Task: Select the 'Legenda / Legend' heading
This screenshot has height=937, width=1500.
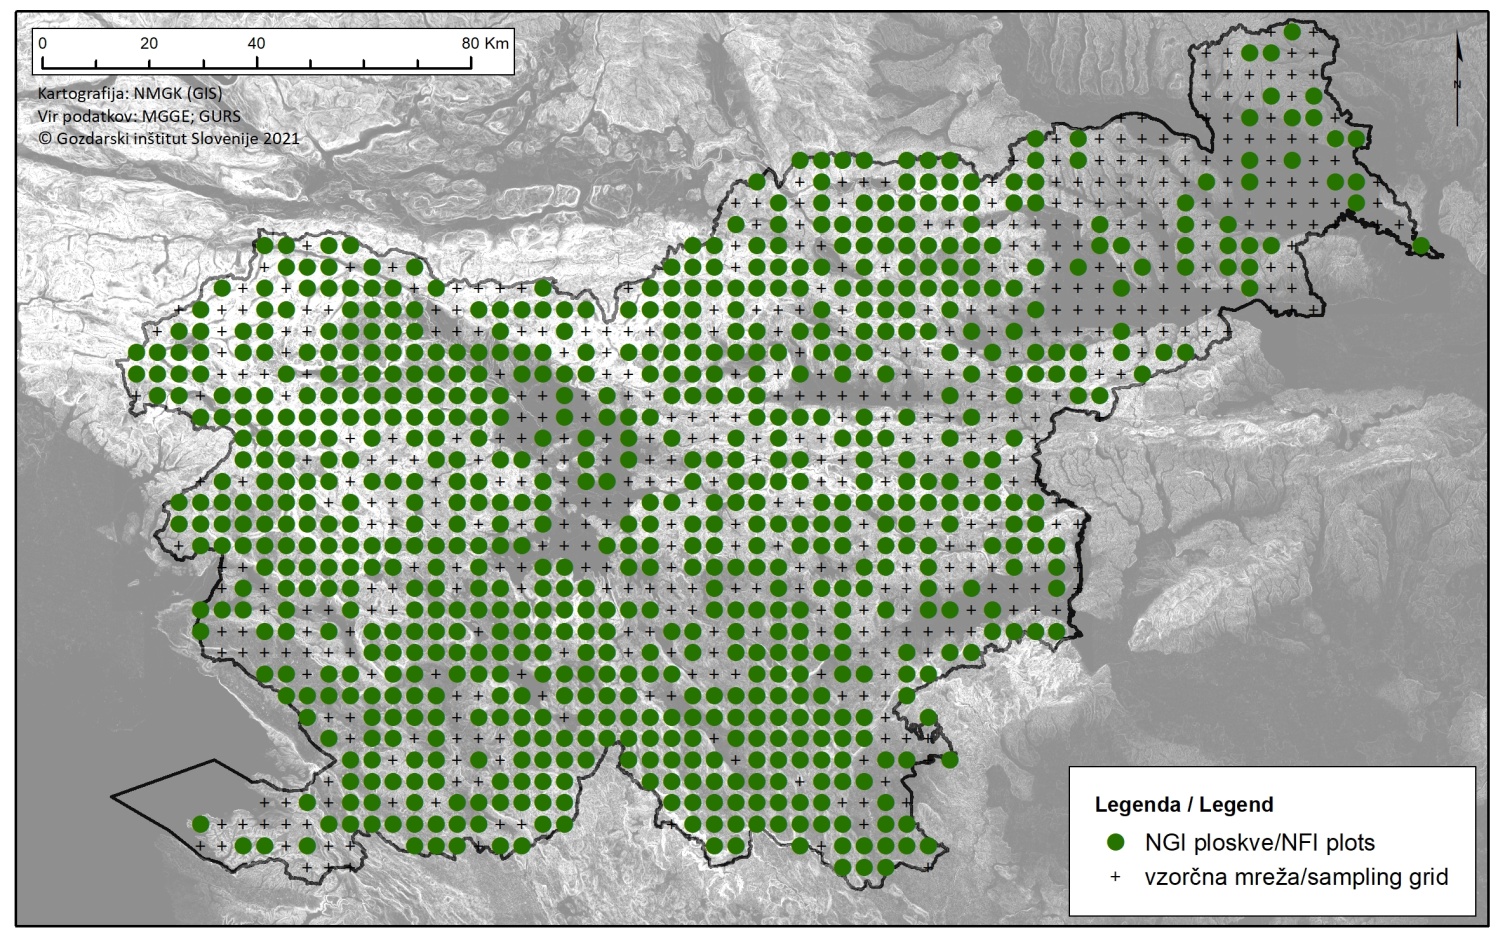Action: pyautogui.click(x=1184, y=805)
